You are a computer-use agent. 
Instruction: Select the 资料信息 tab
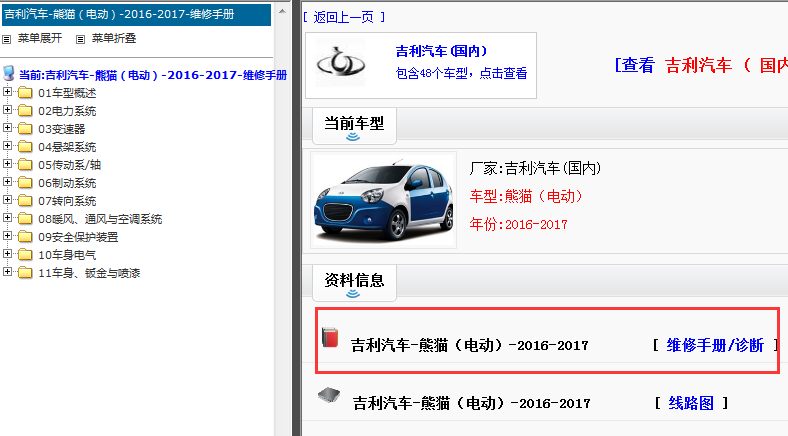[354, 282]
